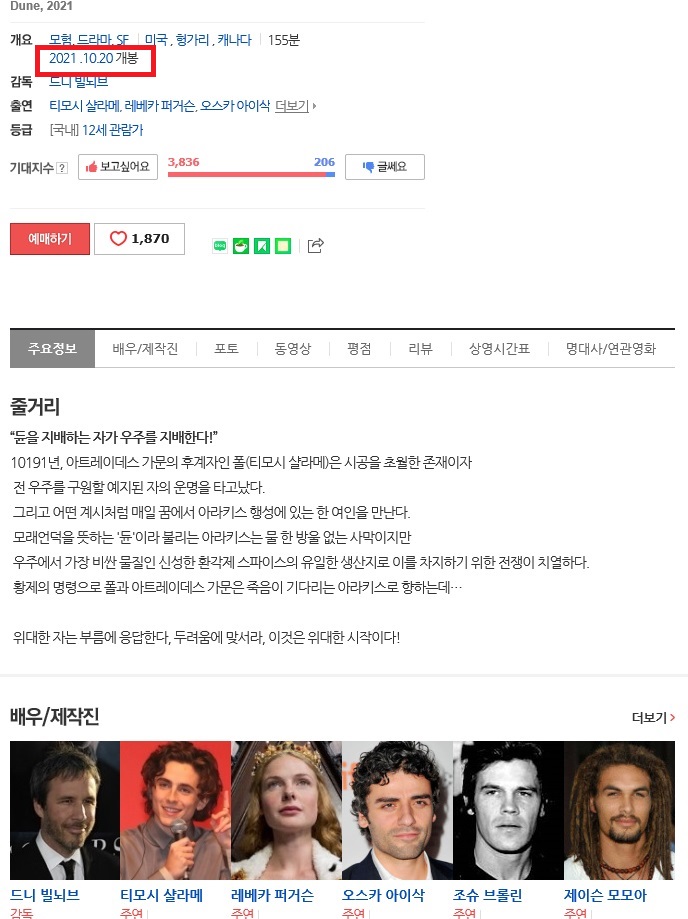Expand cast list with 더보기 arrow
The image size is (688, 919).
tap(295, 106)
